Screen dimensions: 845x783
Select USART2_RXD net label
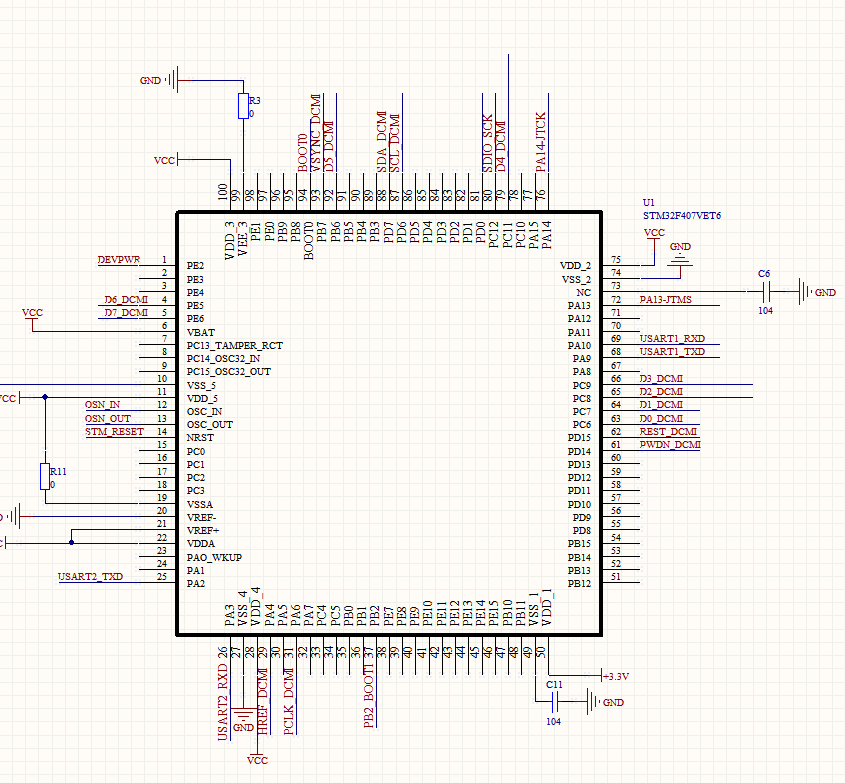tap(223, 702)
